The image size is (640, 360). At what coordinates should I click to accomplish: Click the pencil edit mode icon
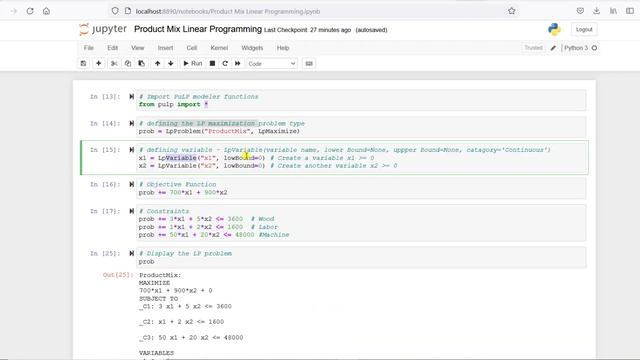(553, 48)
